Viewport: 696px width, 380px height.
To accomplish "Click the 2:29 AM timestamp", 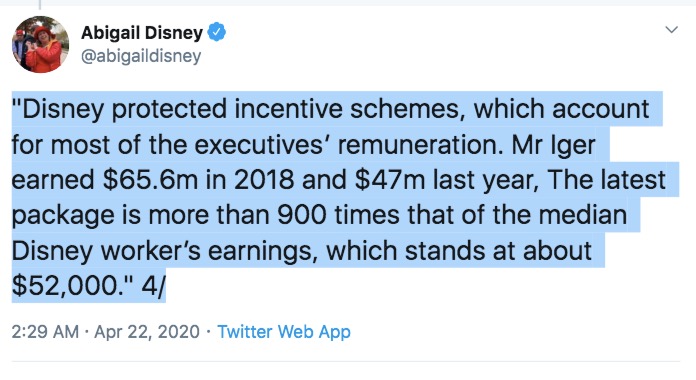I will point(45,332).
